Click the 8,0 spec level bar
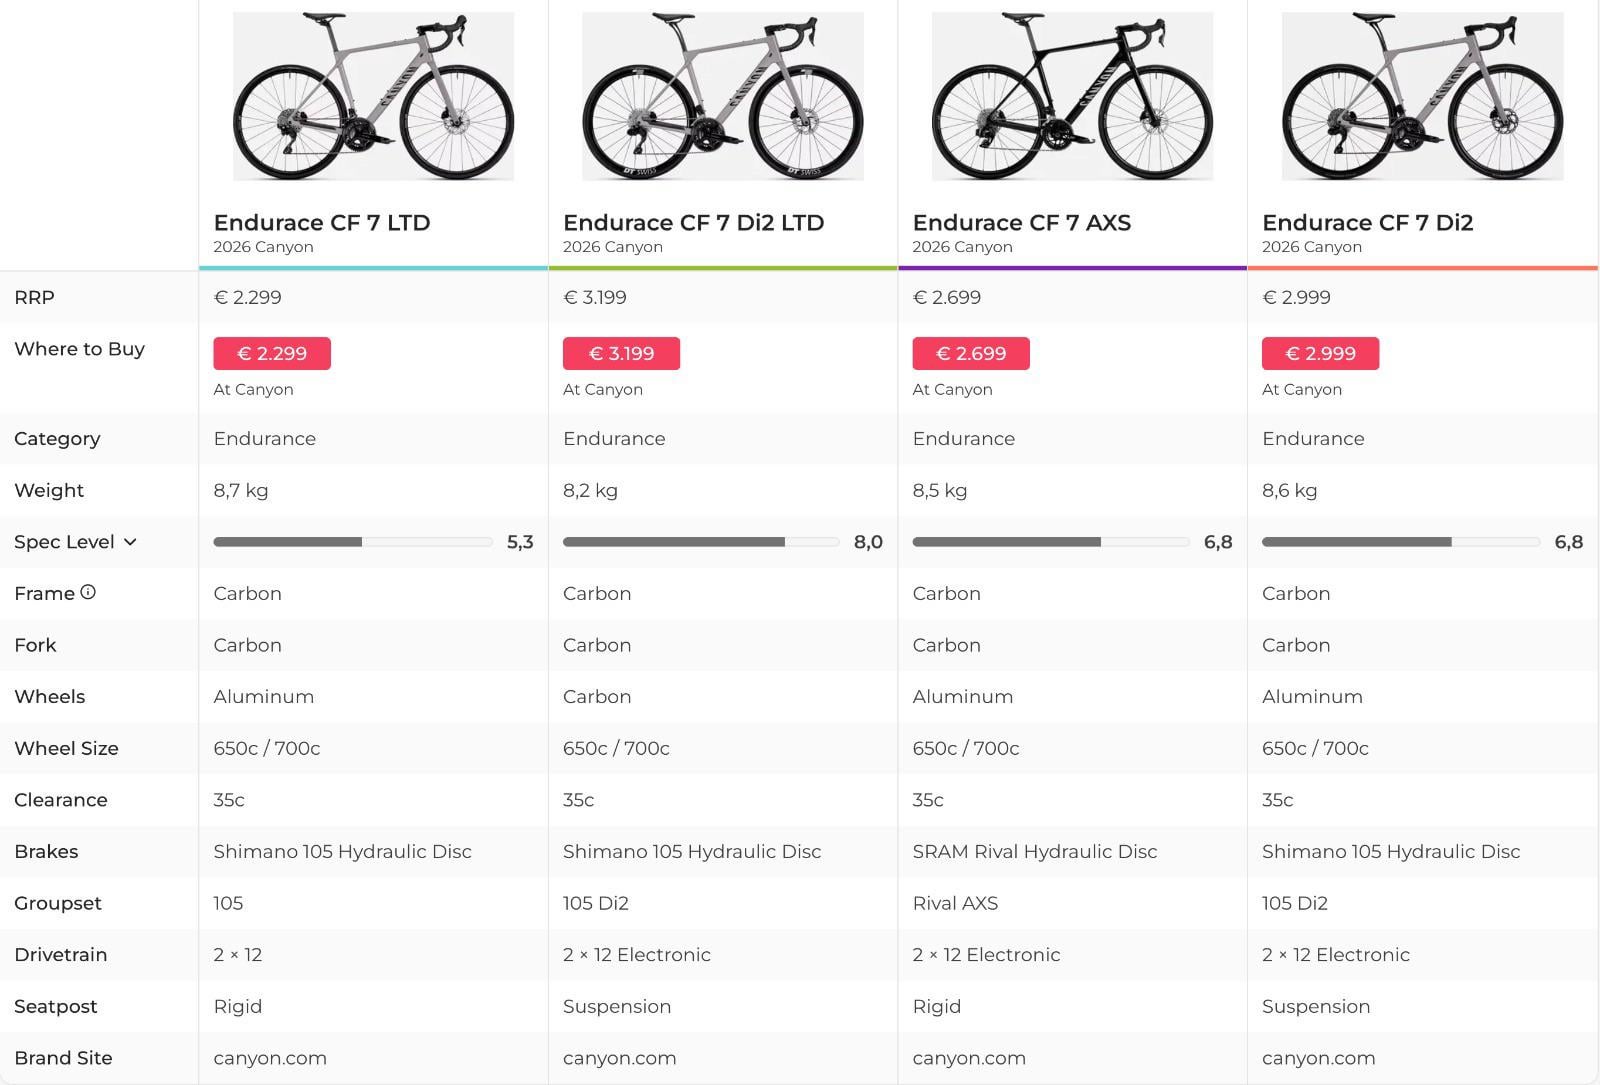Screen dimensions: 1600x1085 [x=700, y=542]
